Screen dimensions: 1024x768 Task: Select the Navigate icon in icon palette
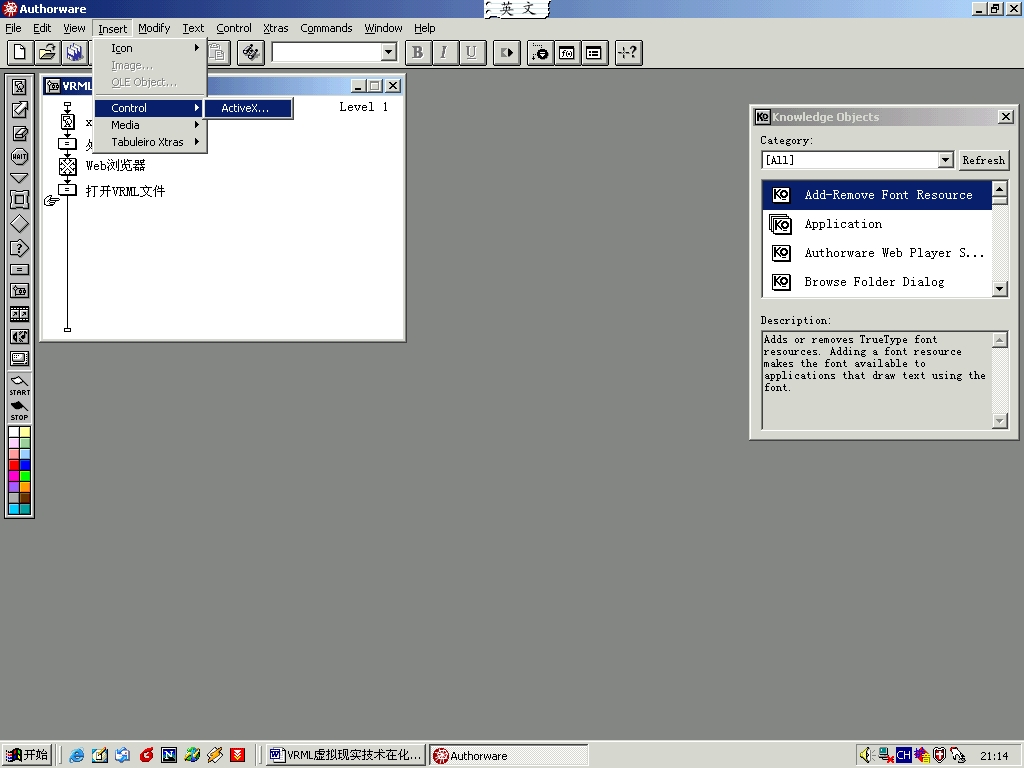click(x=20, y=178)
